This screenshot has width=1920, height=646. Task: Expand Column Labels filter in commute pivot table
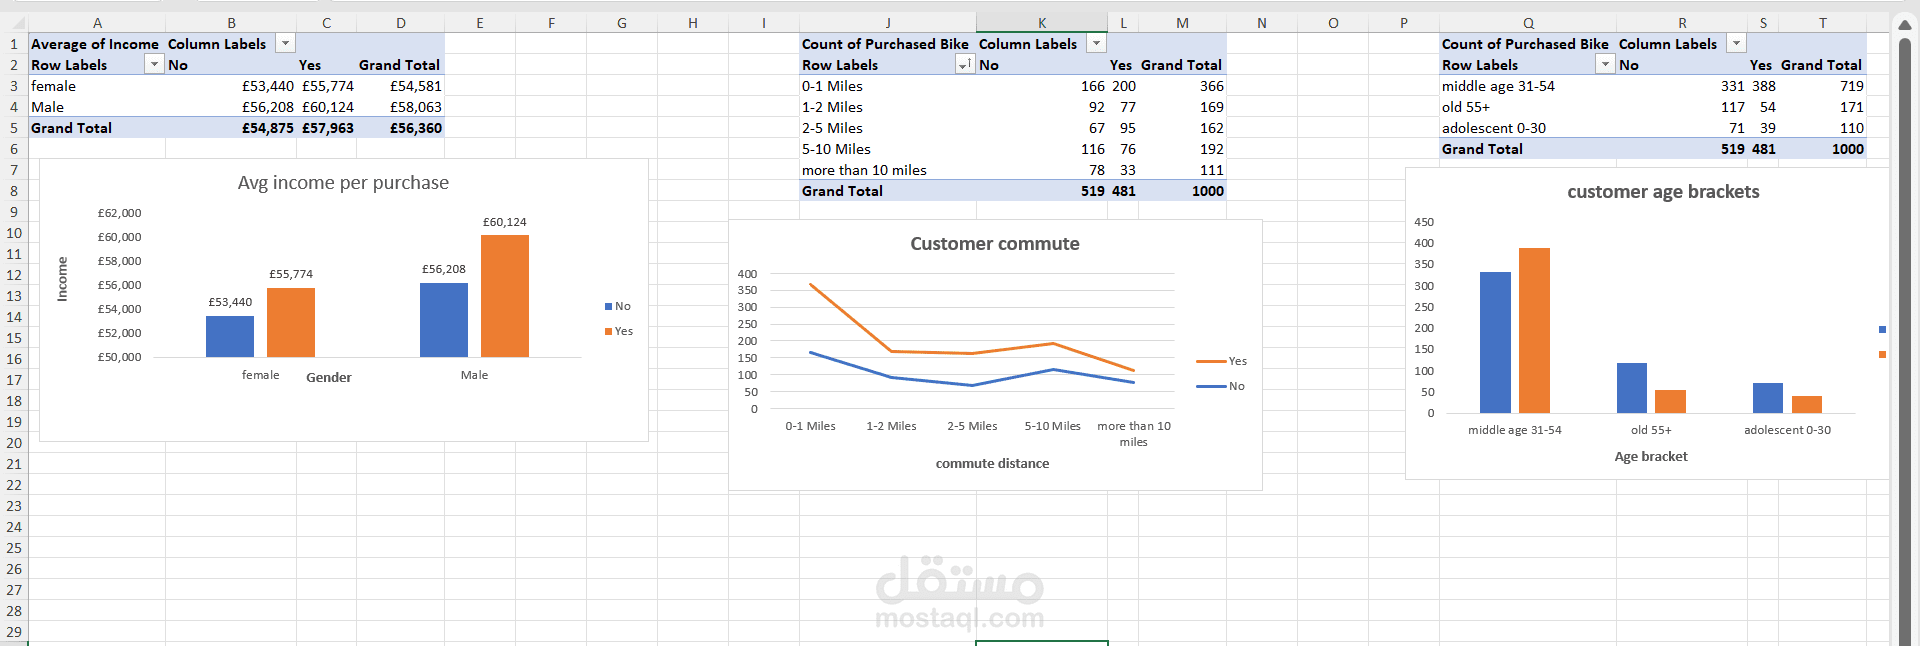pyautogui.click(x=1097, y=43)
